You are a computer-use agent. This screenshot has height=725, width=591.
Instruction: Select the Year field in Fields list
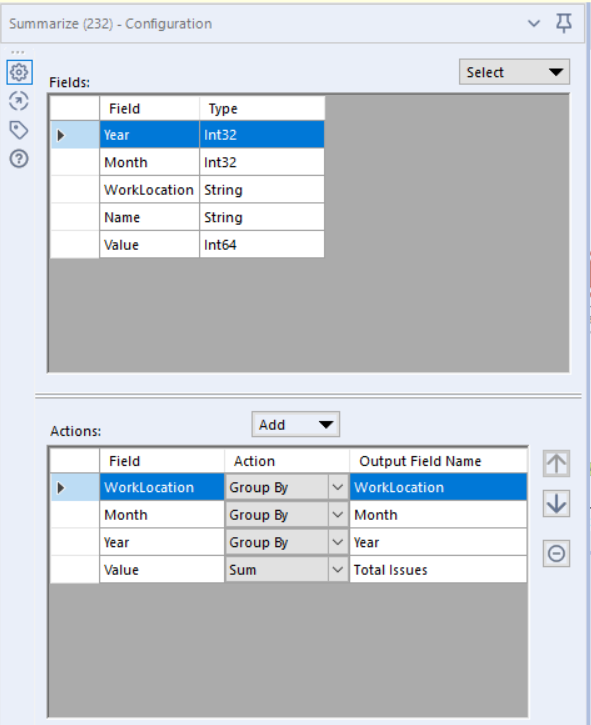click(149, 135)
